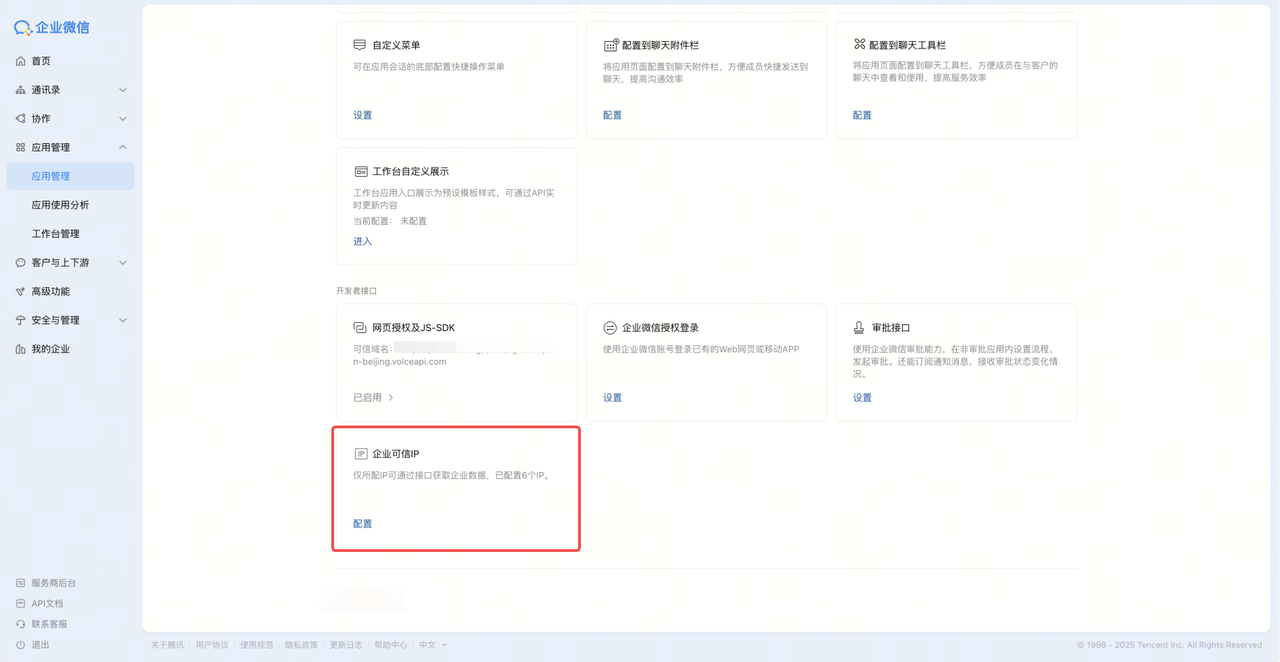The image size is (1280, 662).
Task: Open 关于腾讯 footer link
Action: coord(167,645)
